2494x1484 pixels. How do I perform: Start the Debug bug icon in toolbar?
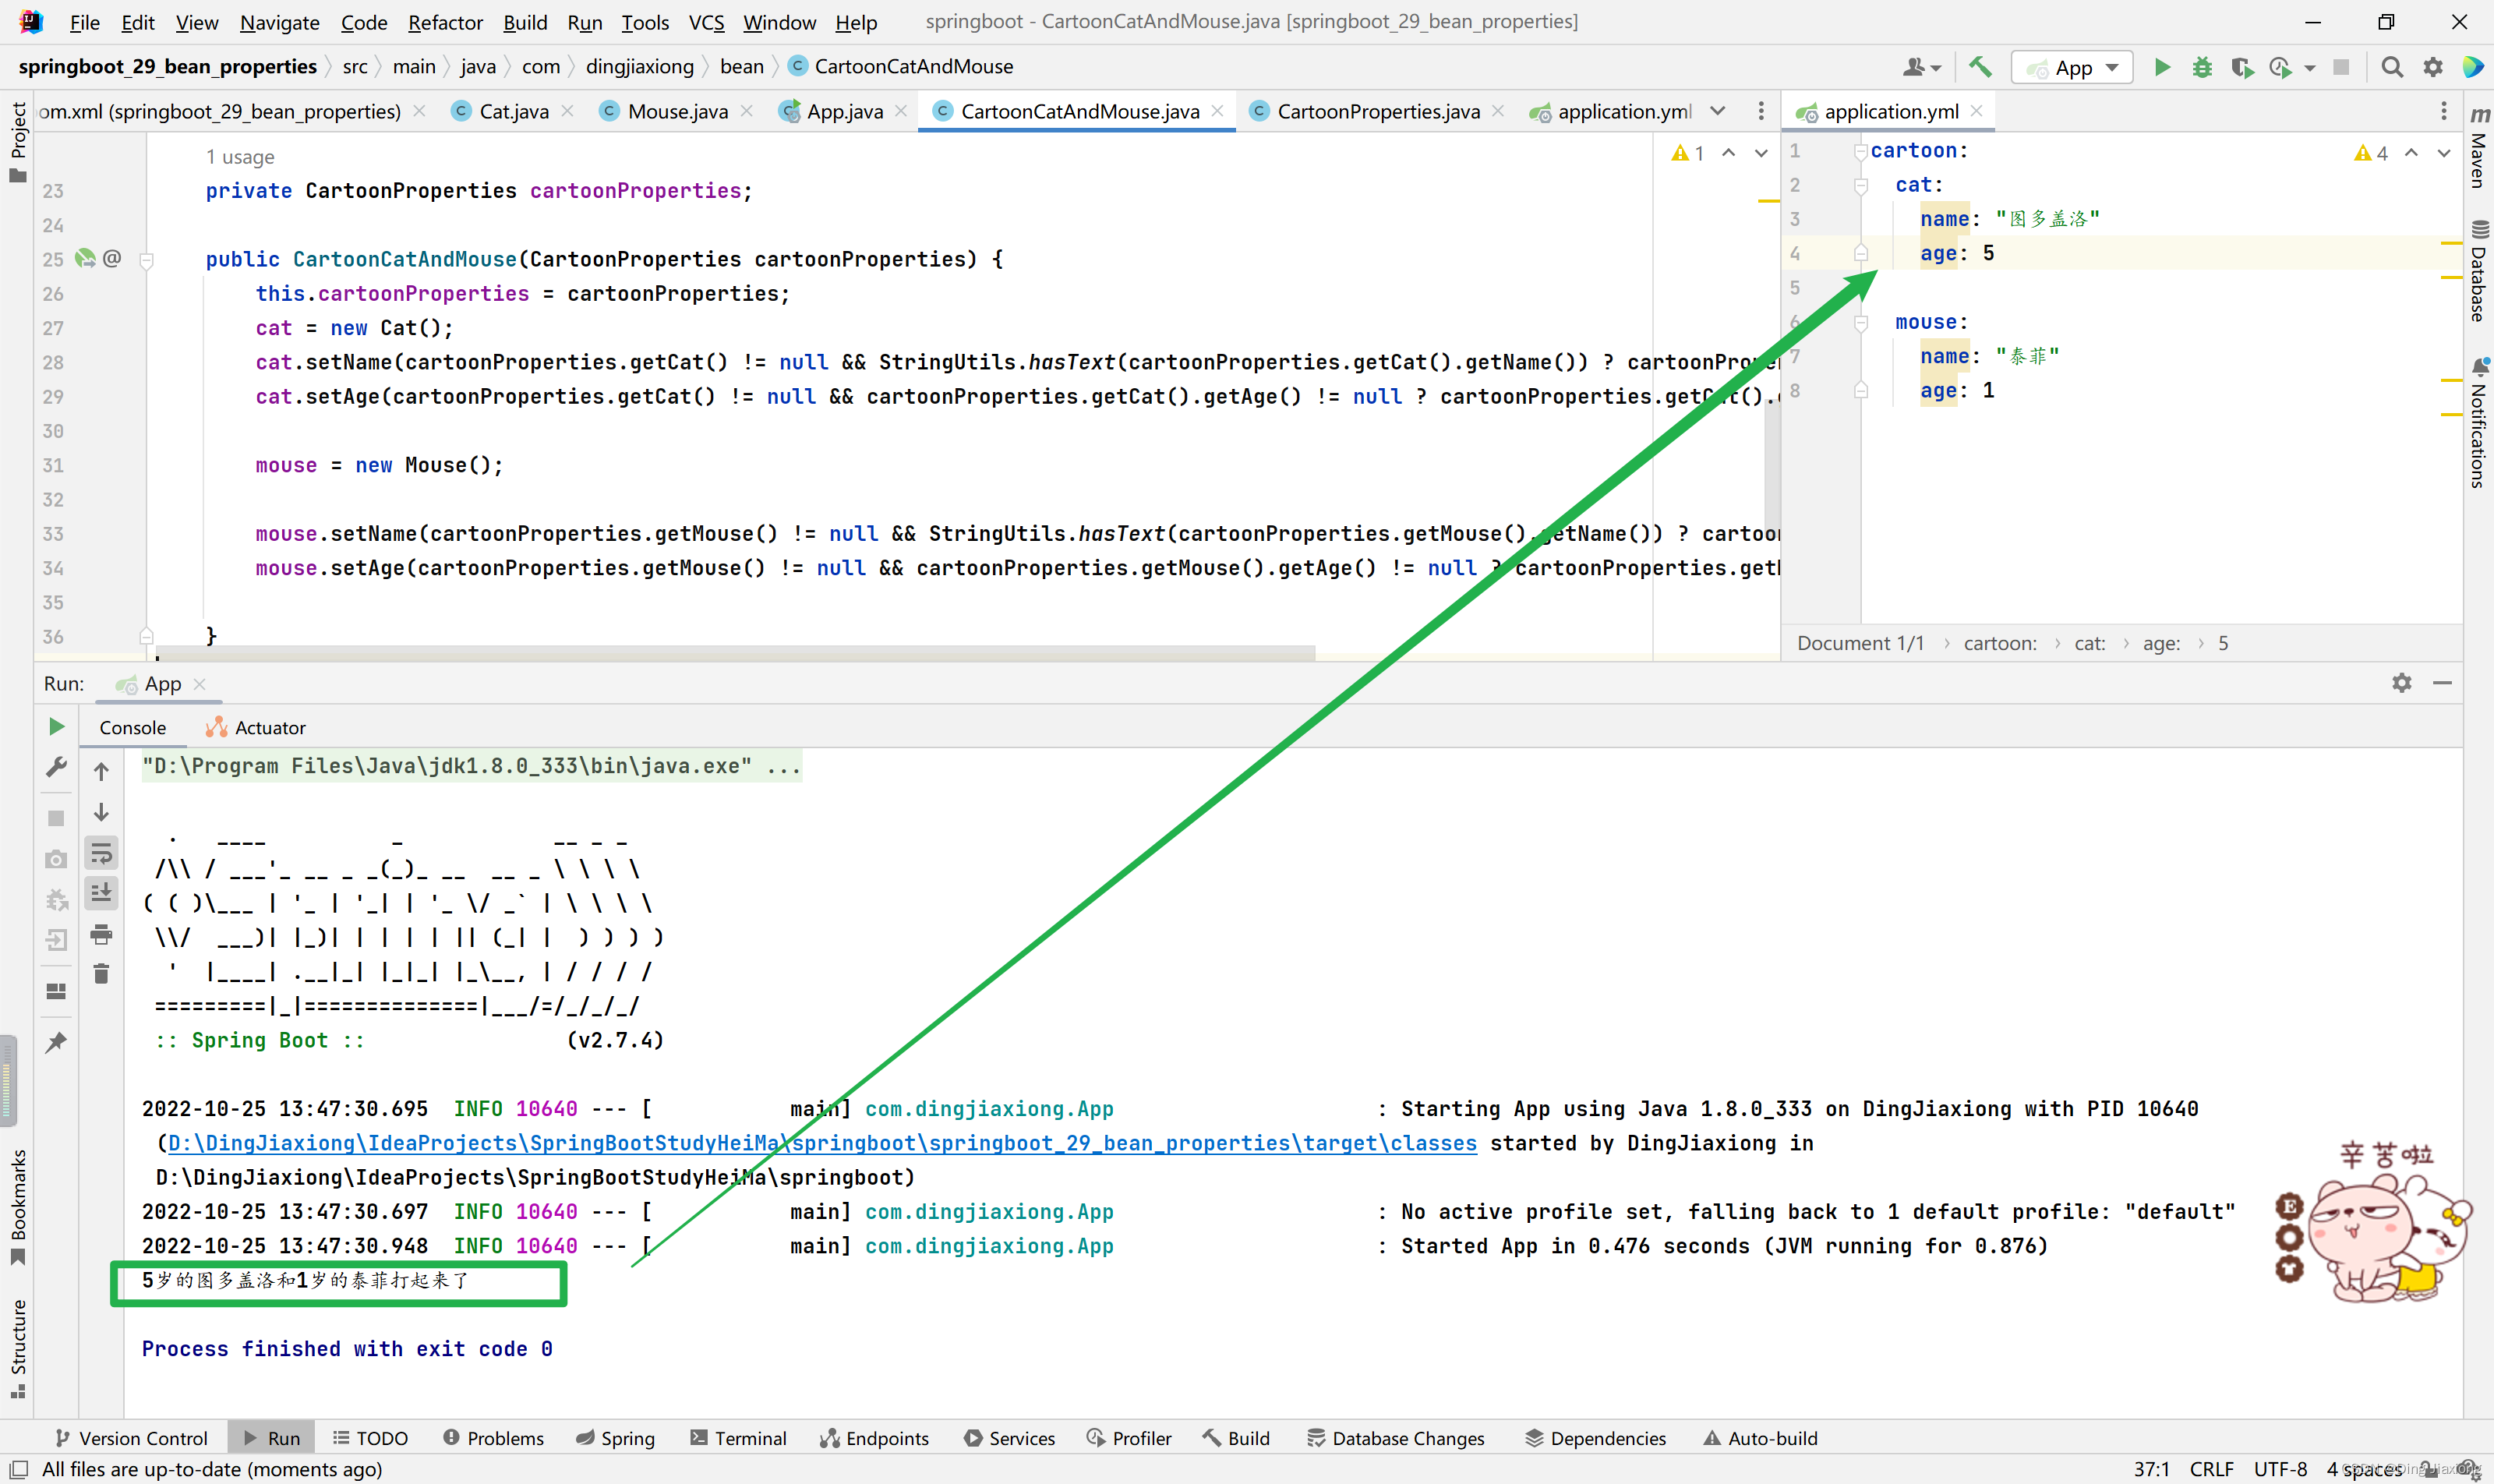2201,67
